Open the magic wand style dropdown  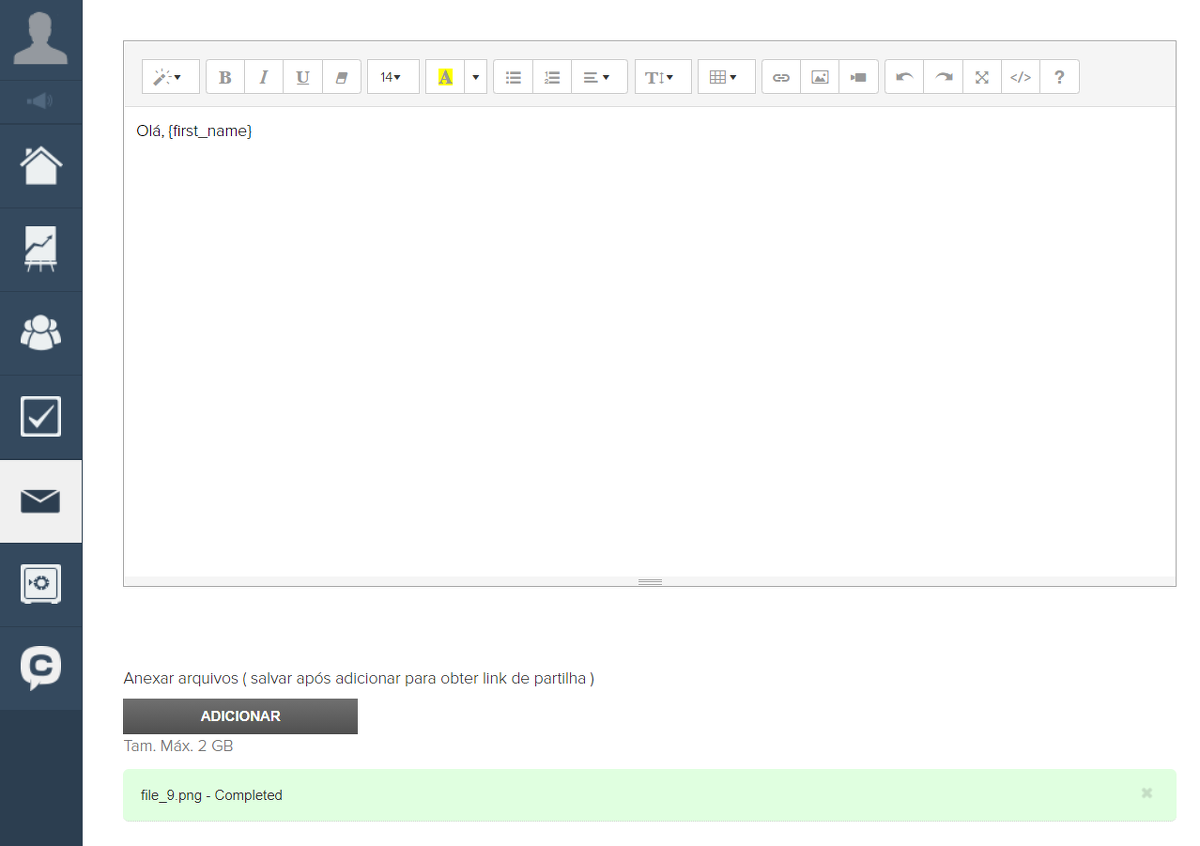coord(170,77)
